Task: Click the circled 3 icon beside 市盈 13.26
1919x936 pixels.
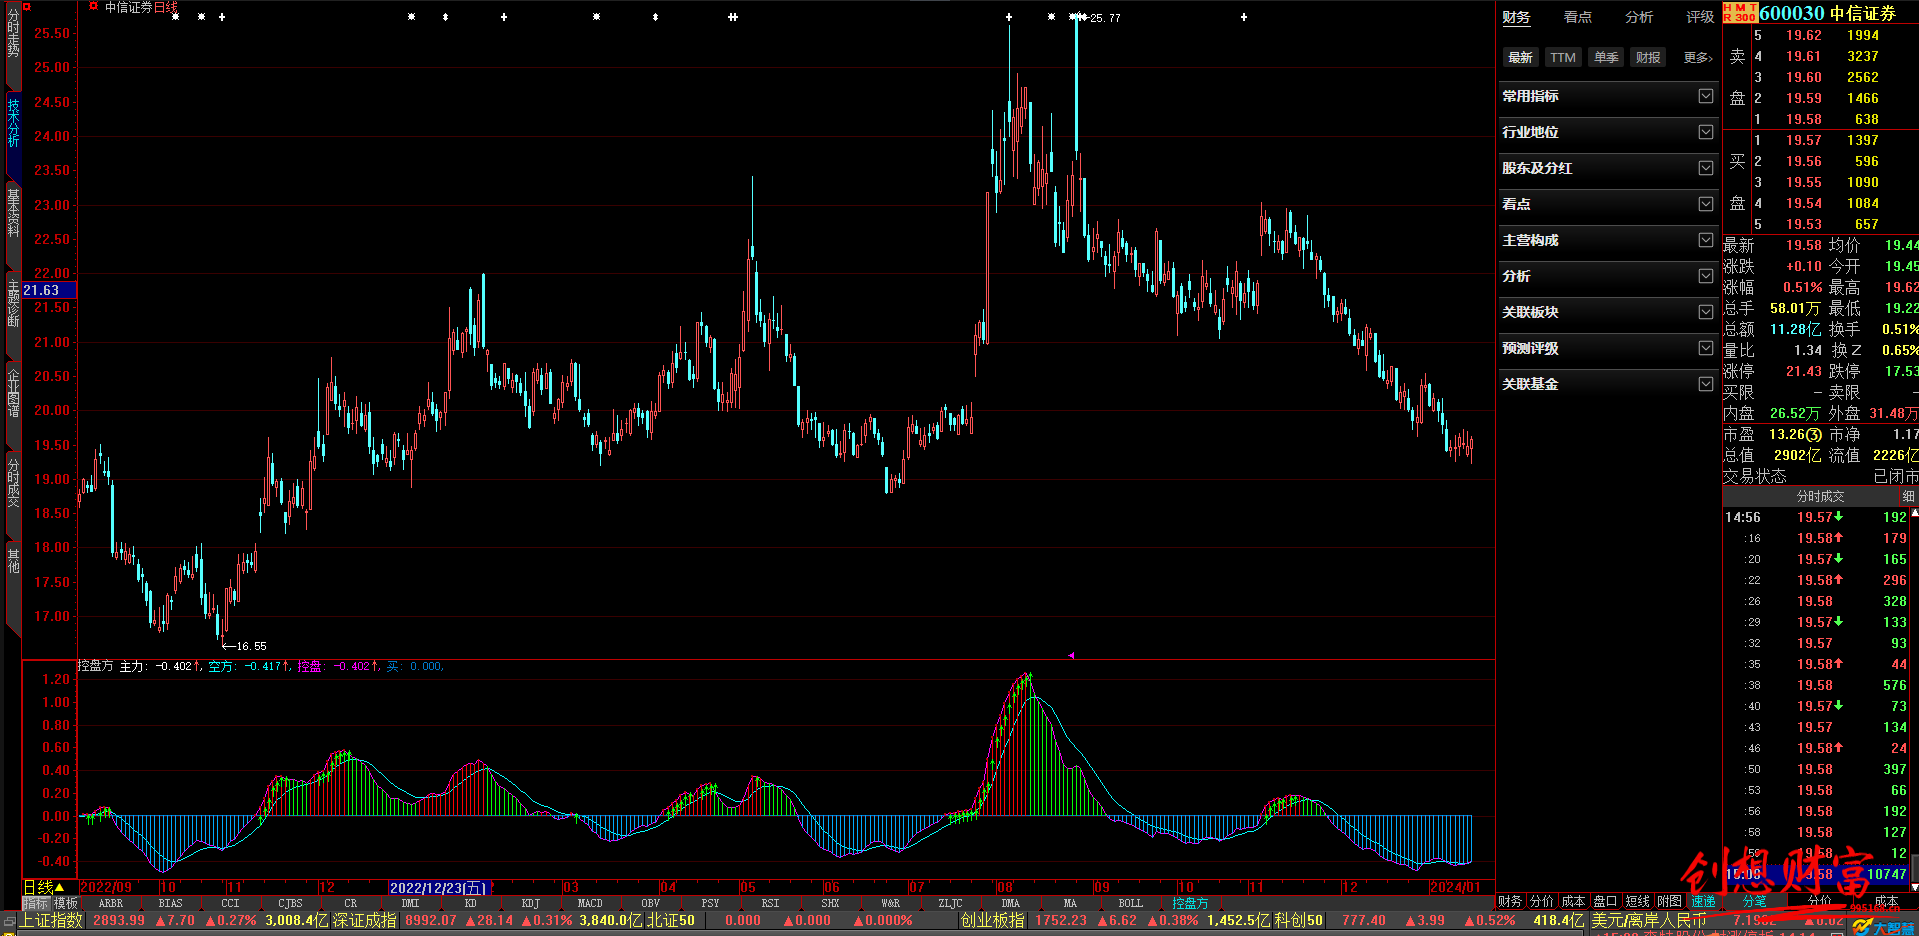Action: 1814,434
